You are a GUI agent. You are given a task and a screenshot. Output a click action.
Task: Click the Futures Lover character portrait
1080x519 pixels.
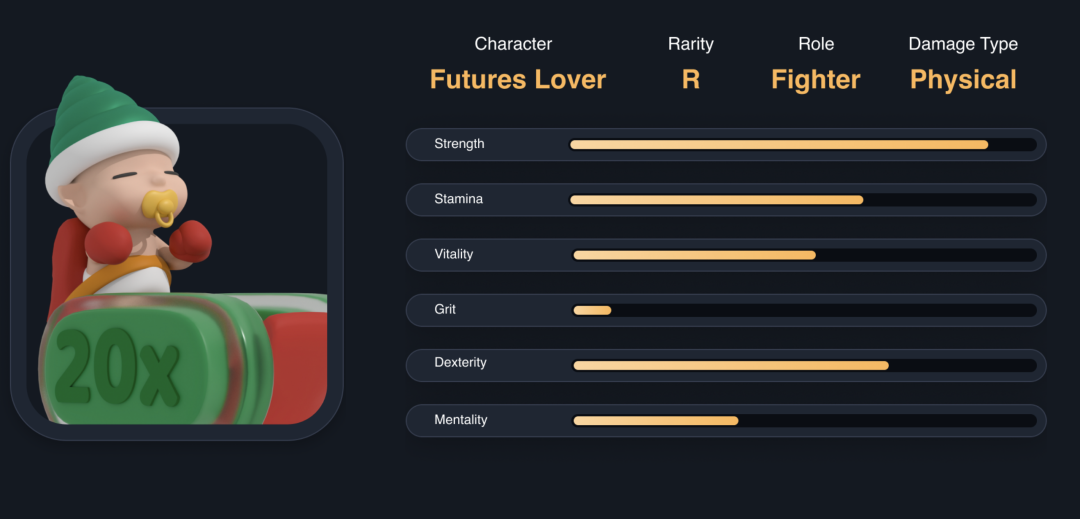tap(176, 272)
